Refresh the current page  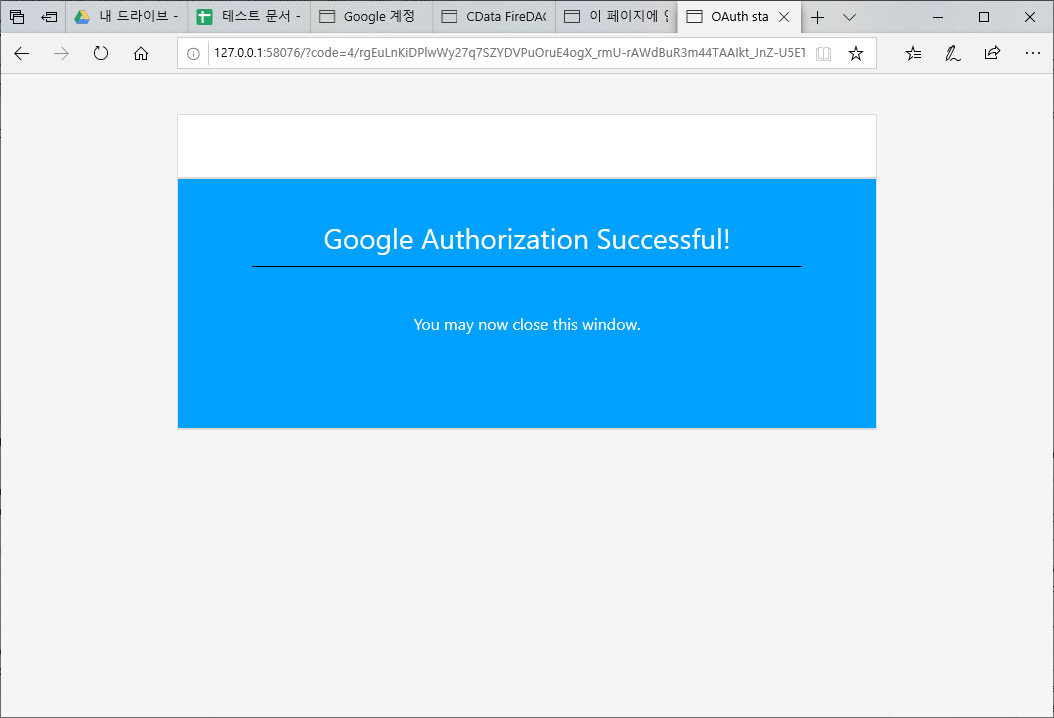pos(101,54)
